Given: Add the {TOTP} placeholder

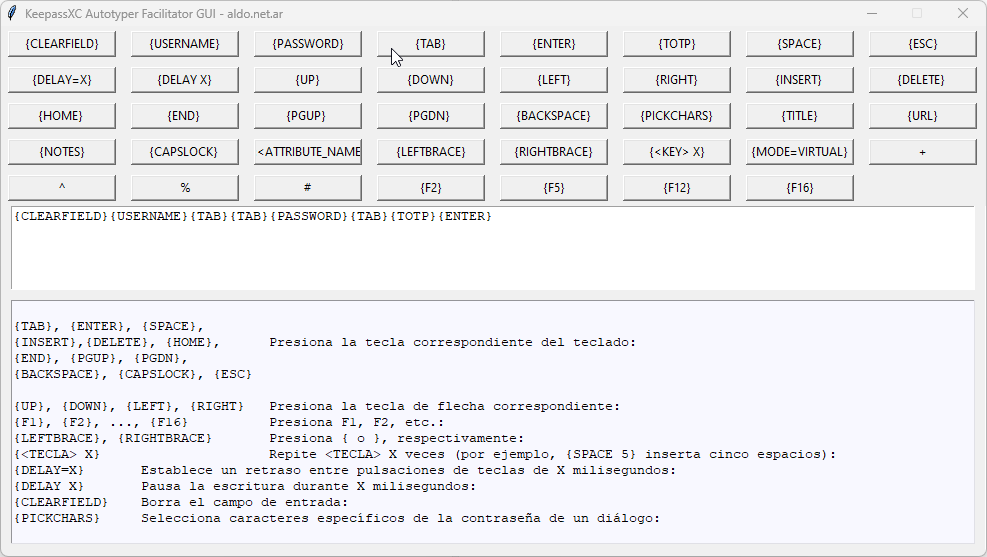Looking at the screenshot, I should click(x=677, y=44).
